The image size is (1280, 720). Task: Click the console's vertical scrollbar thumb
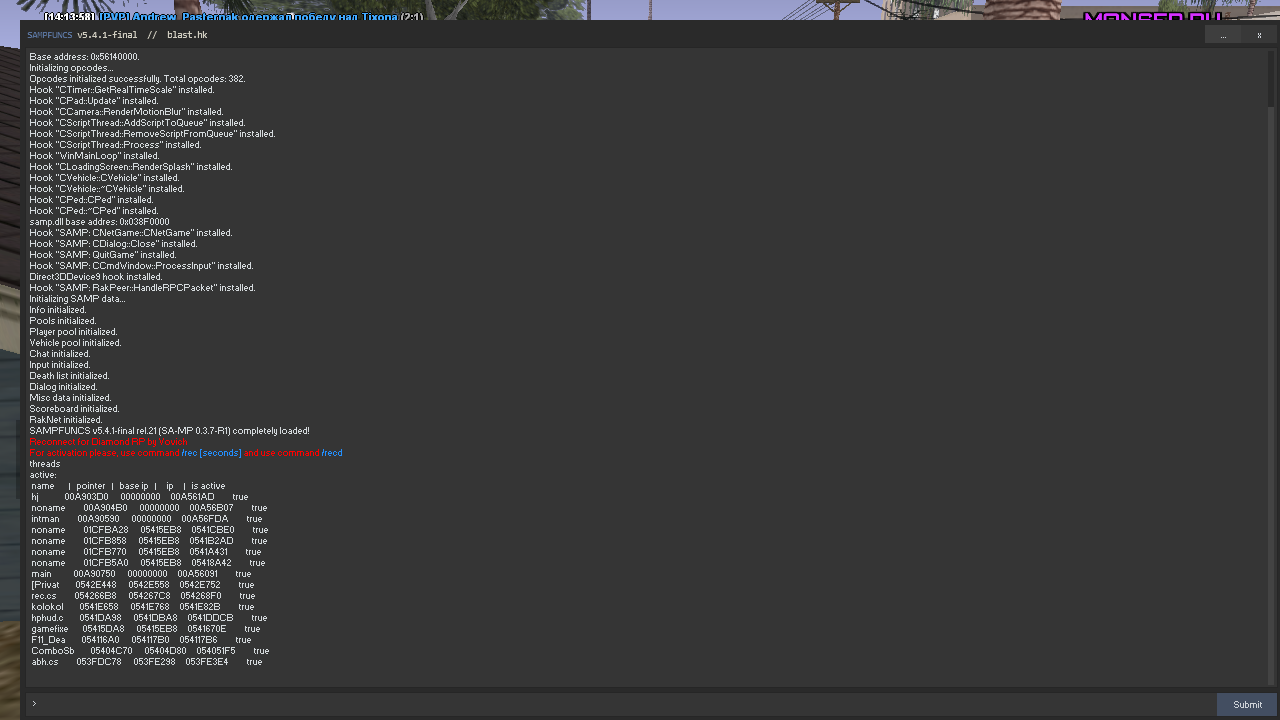[x=1271, y=78]
